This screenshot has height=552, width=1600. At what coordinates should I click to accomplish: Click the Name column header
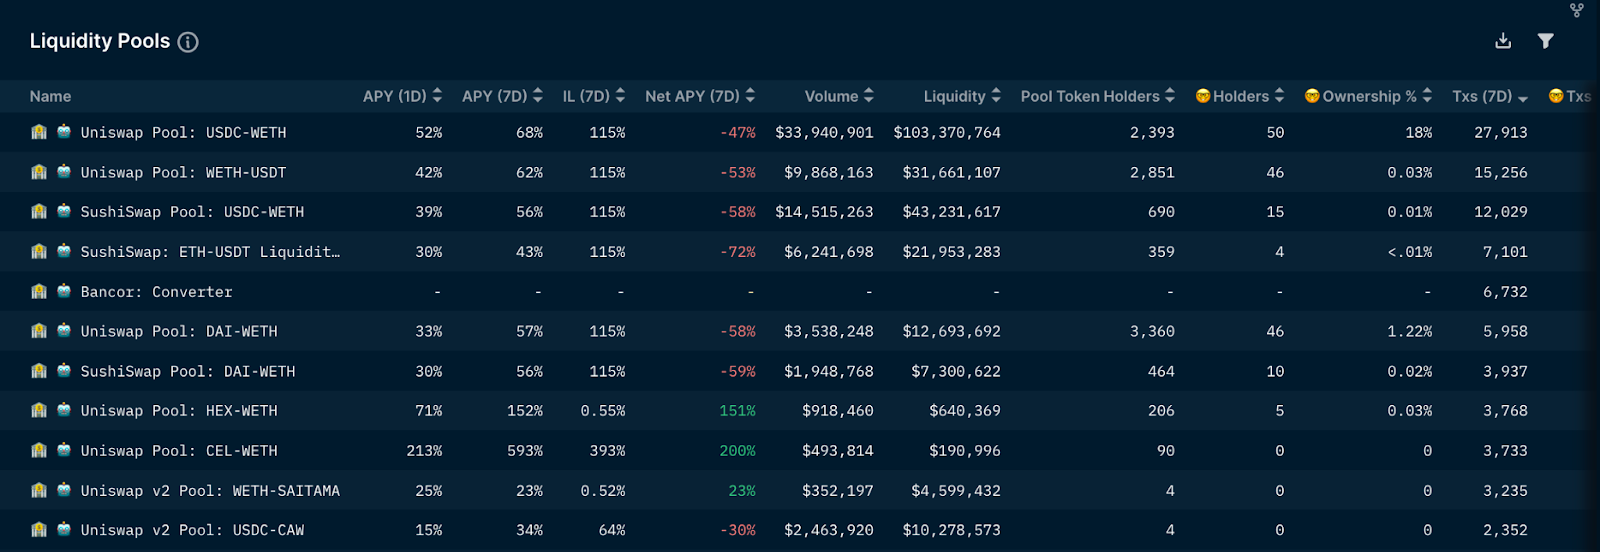[50, 96]
